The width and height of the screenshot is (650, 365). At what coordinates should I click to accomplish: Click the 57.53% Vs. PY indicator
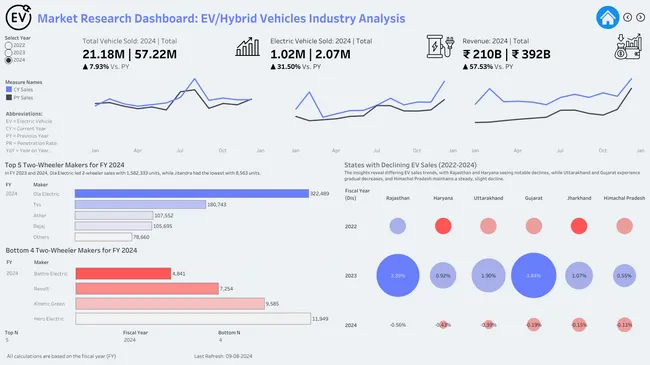click(x=488, y=66)
